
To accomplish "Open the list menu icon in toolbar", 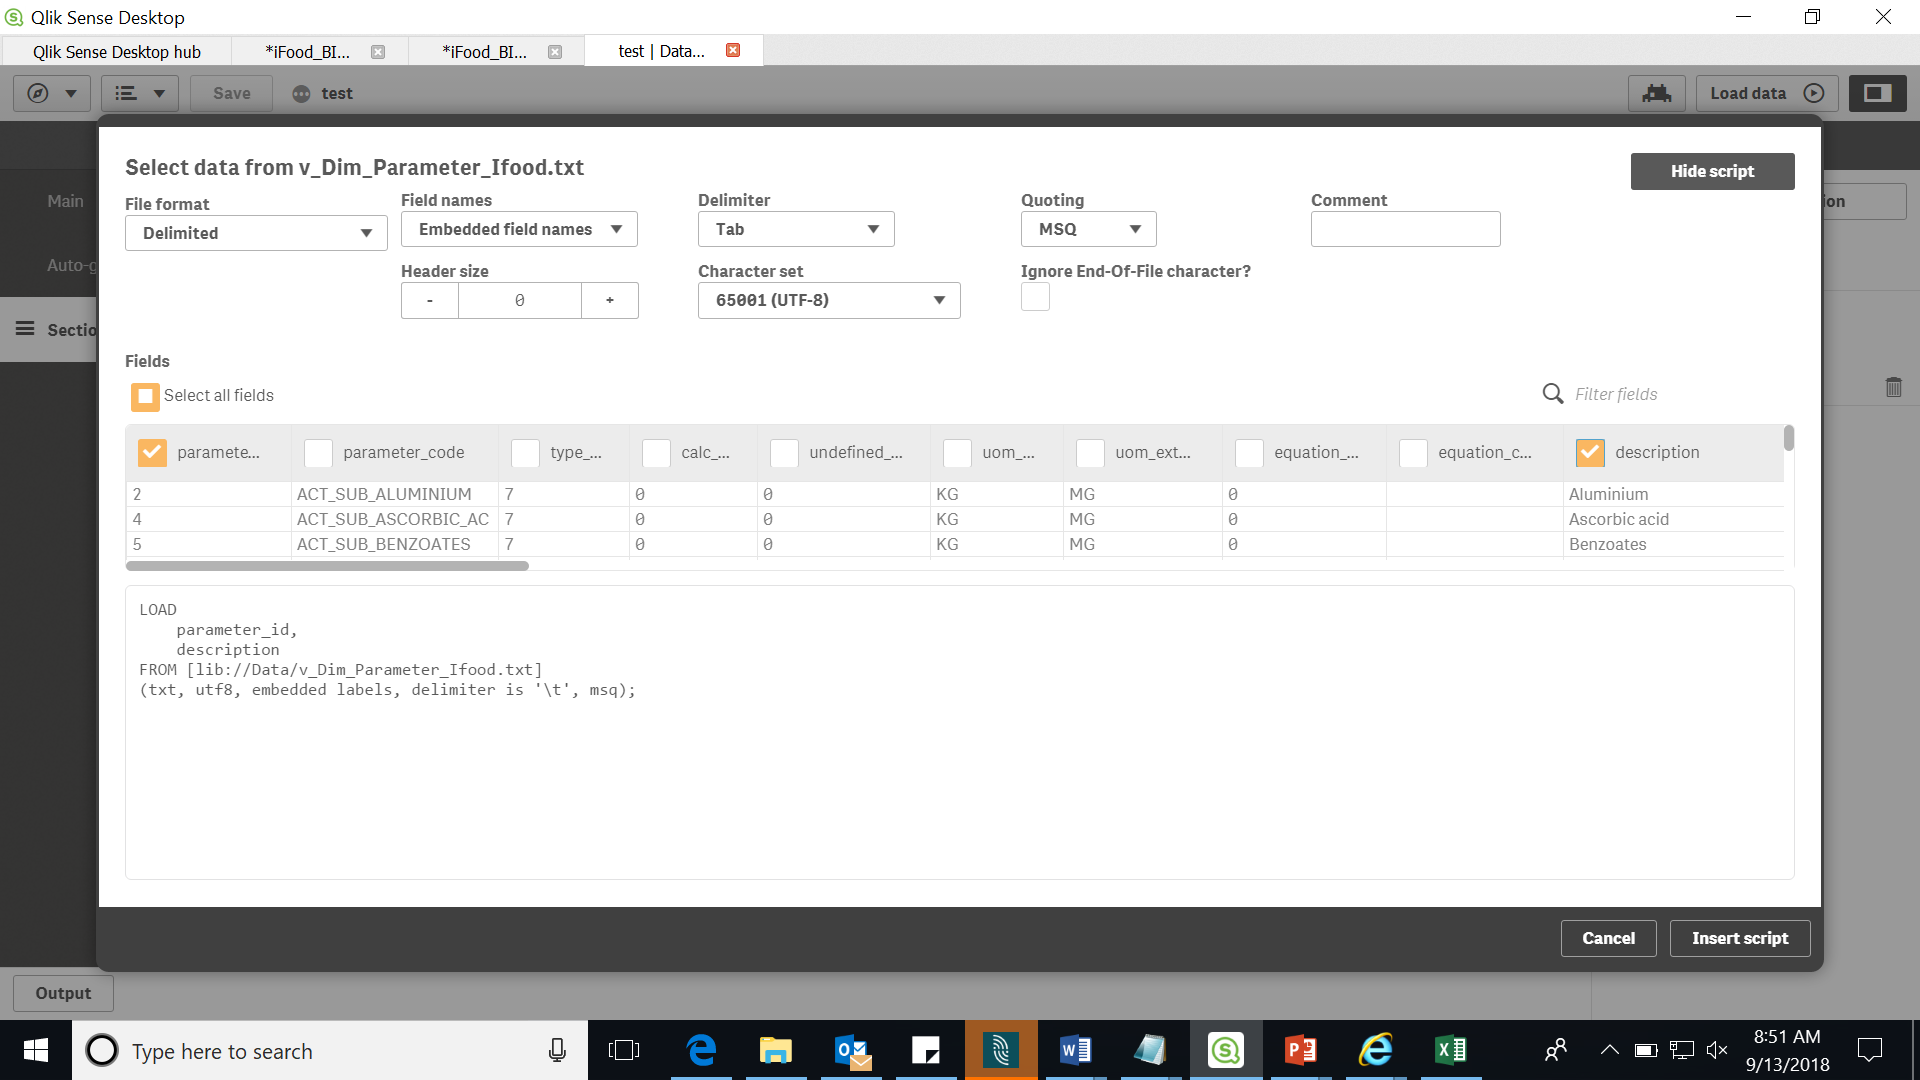I will pyautogui.click(x=127, y=93).
